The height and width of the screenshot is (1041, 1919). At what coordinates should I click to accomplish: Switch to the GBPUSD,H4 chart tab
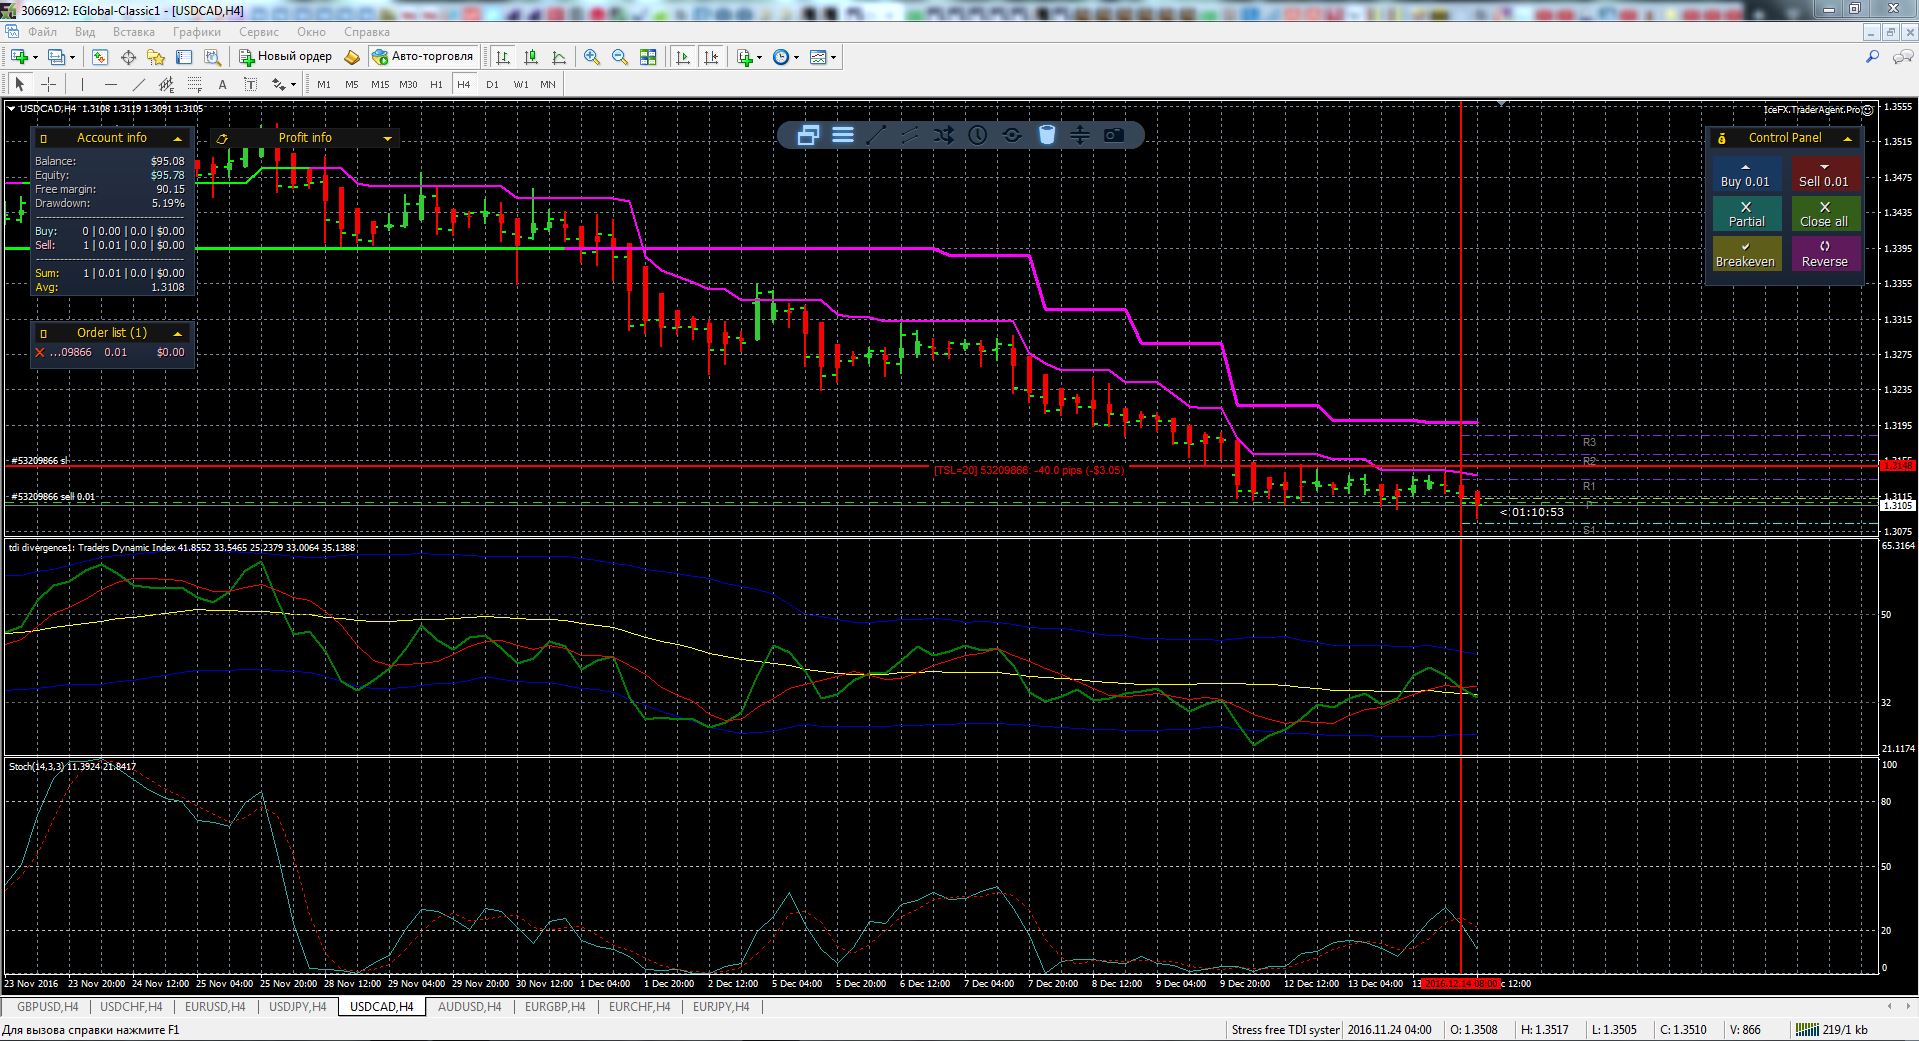point(47,1007)
